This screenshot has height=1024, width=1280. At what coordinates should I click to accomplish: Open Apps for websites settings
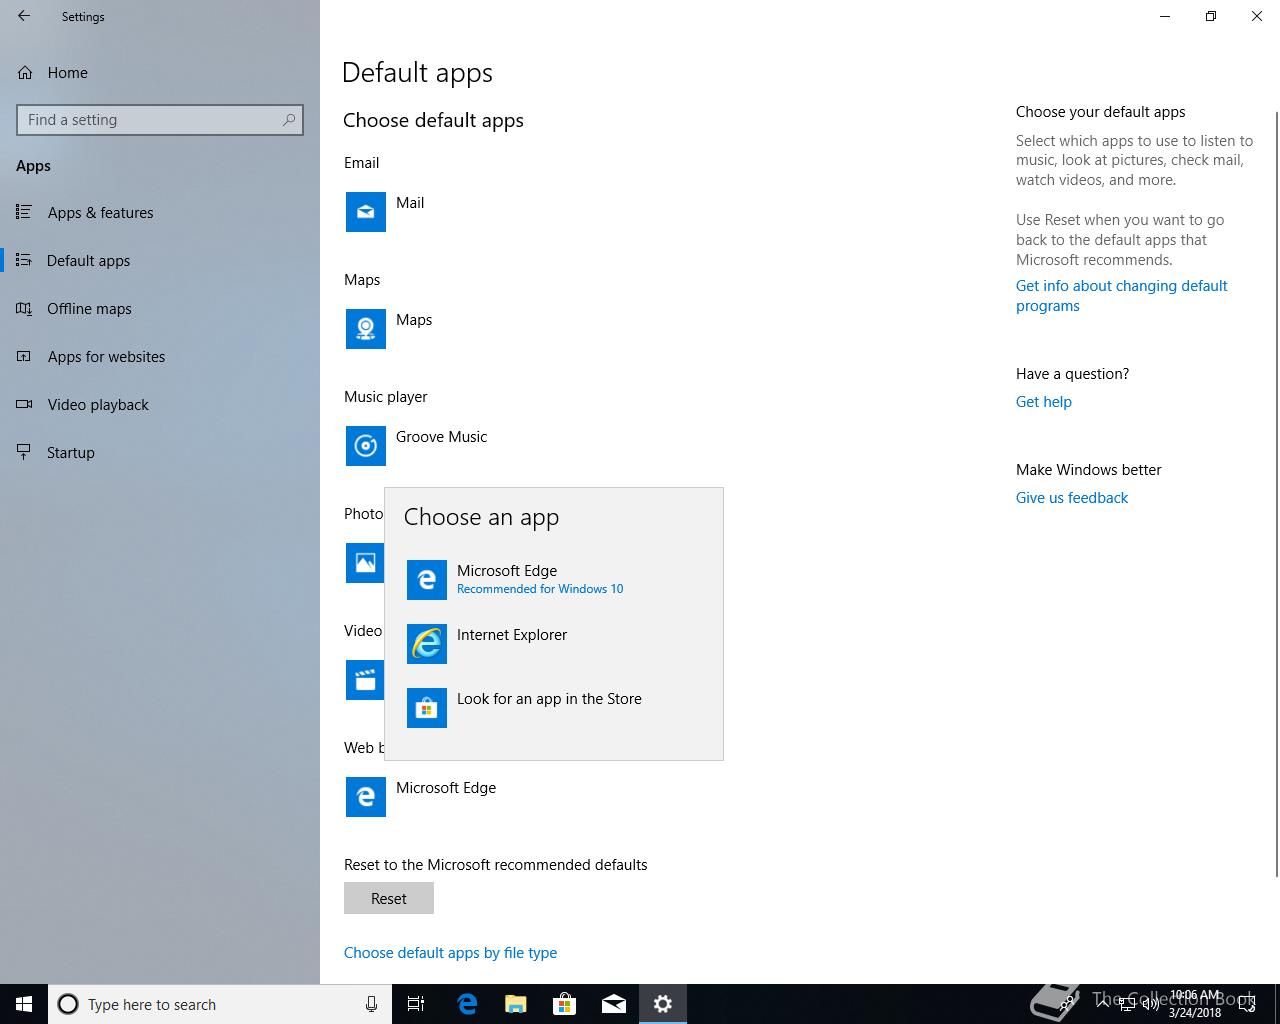[160, 357]
